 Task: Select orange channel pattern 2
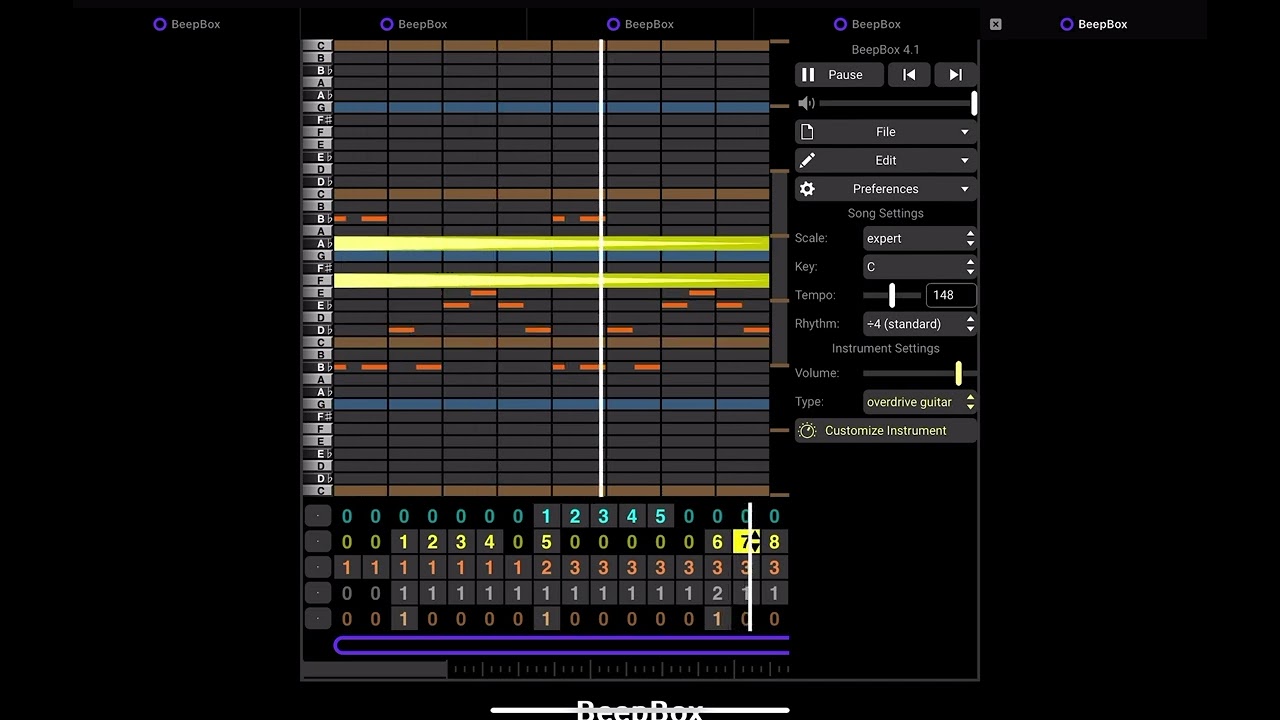click(x=546, y=568)
